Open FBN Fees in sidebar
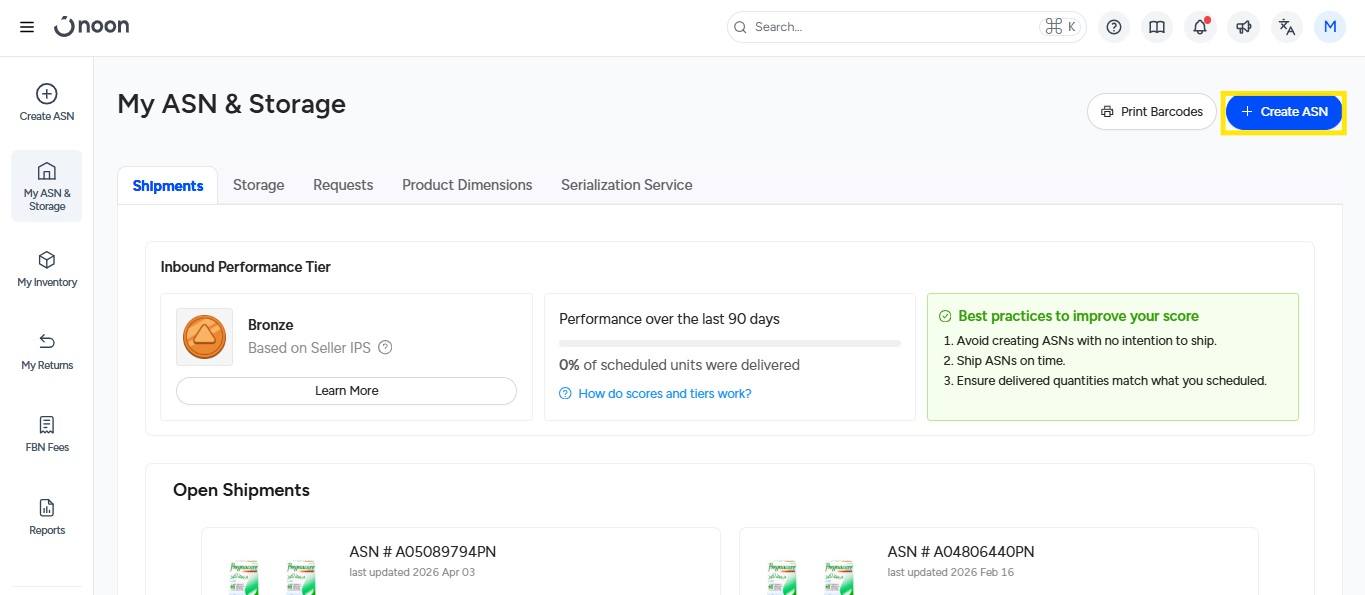The image size is (1365, 595). pyautogui.click(x=47, y=434)
